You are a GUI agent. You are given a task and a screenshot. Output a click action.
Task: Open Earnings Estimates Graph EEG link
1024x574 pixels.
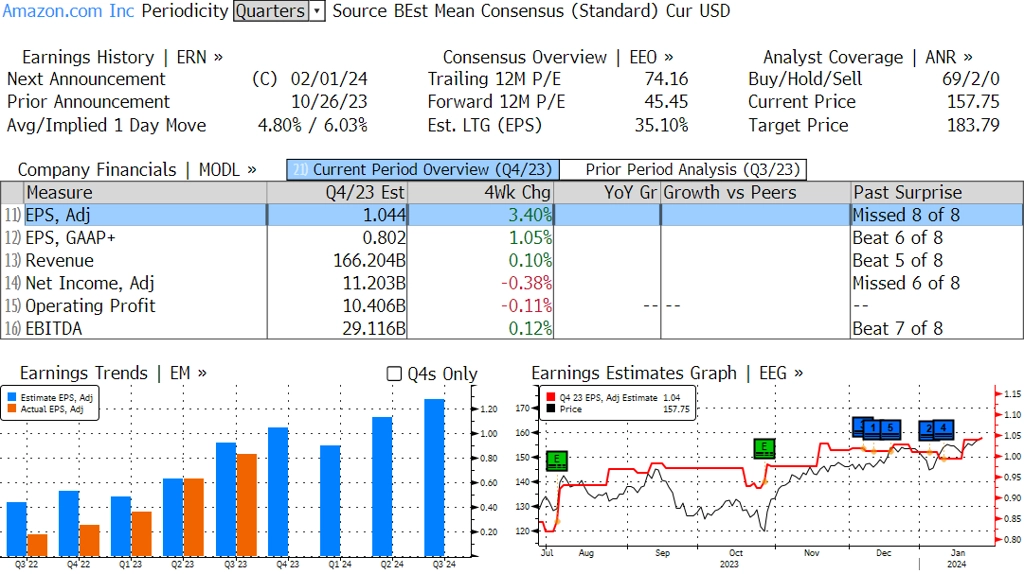[667, 373]
